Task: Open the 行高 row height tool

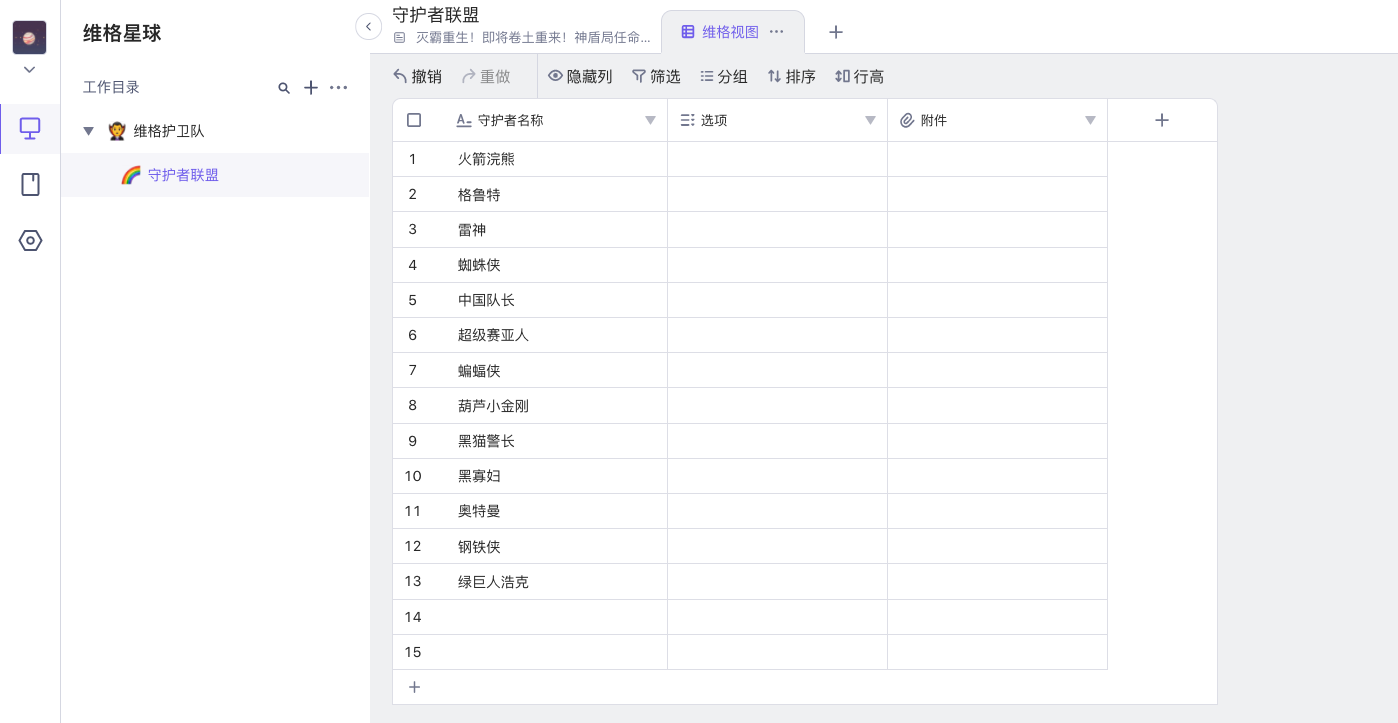Action: 859,76
